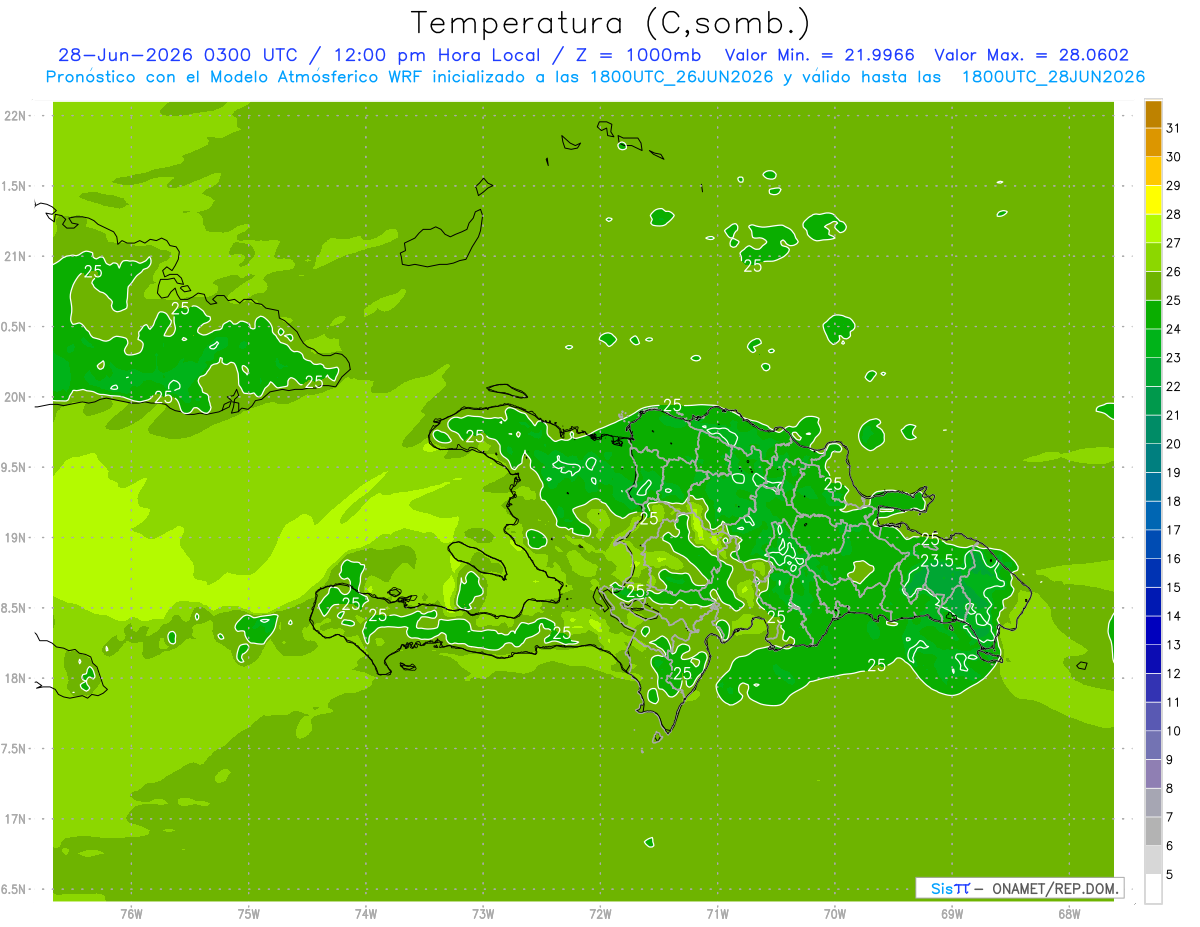
Task: Click the '19N' latitude axis label
Action: [15, 538]
